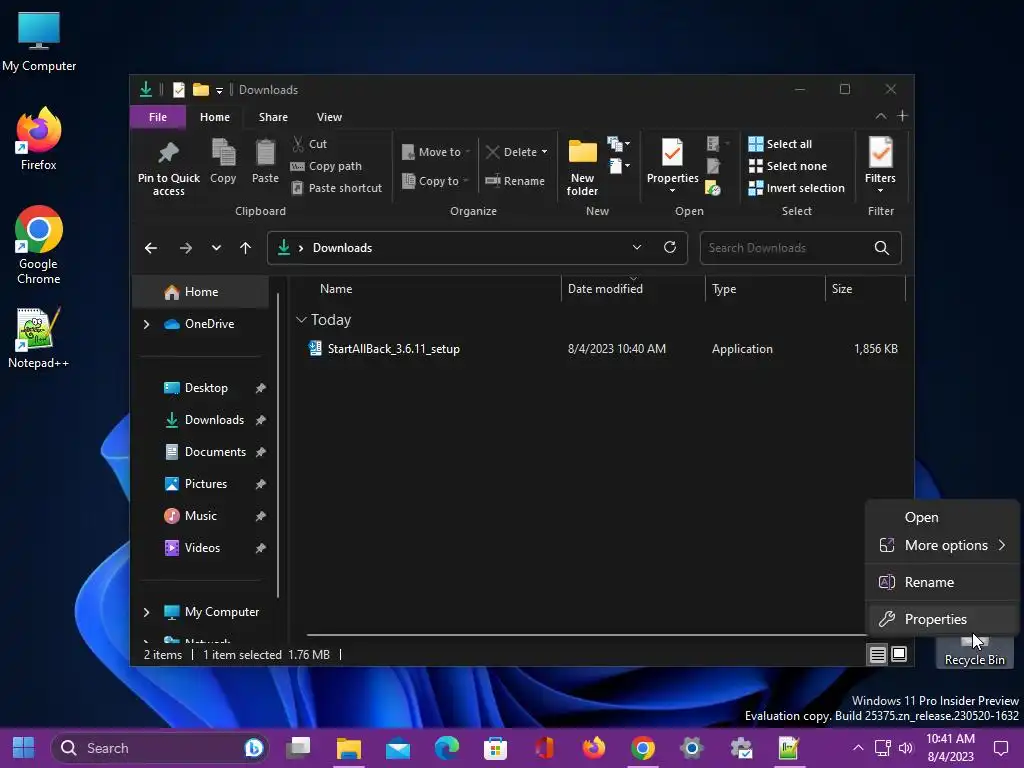Refresh the Downloads folder view
Screen dimensions: 1024x768
670,248
